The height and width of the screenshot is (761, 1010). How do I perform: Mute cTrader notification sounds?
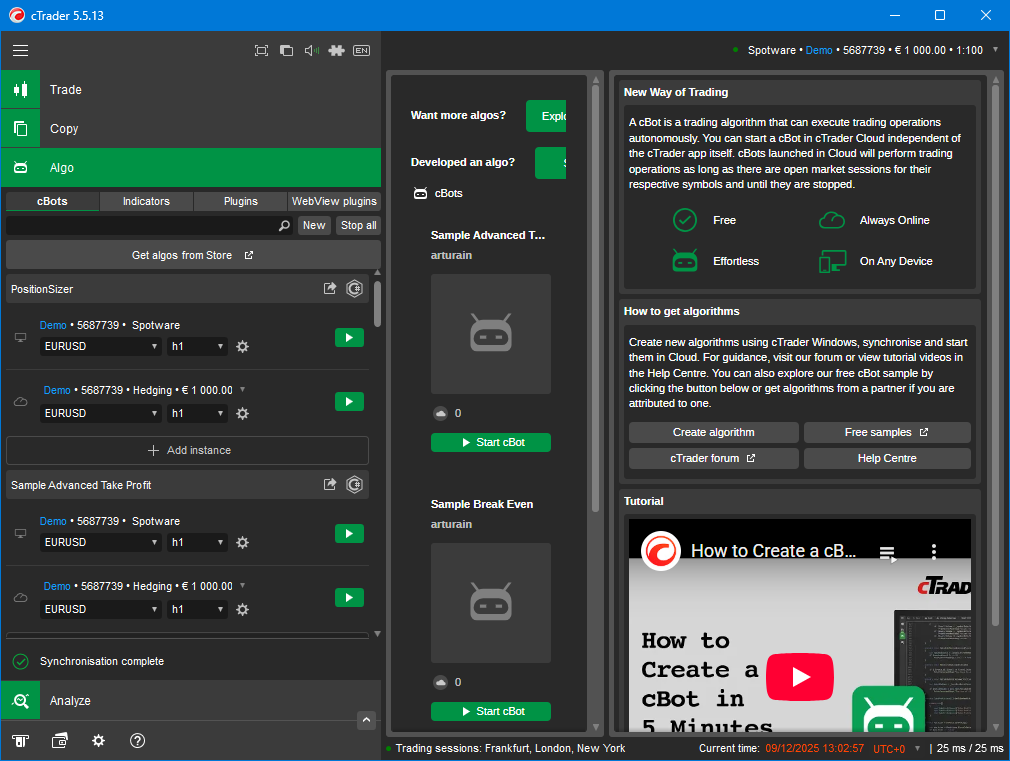[x=310, y=50]
